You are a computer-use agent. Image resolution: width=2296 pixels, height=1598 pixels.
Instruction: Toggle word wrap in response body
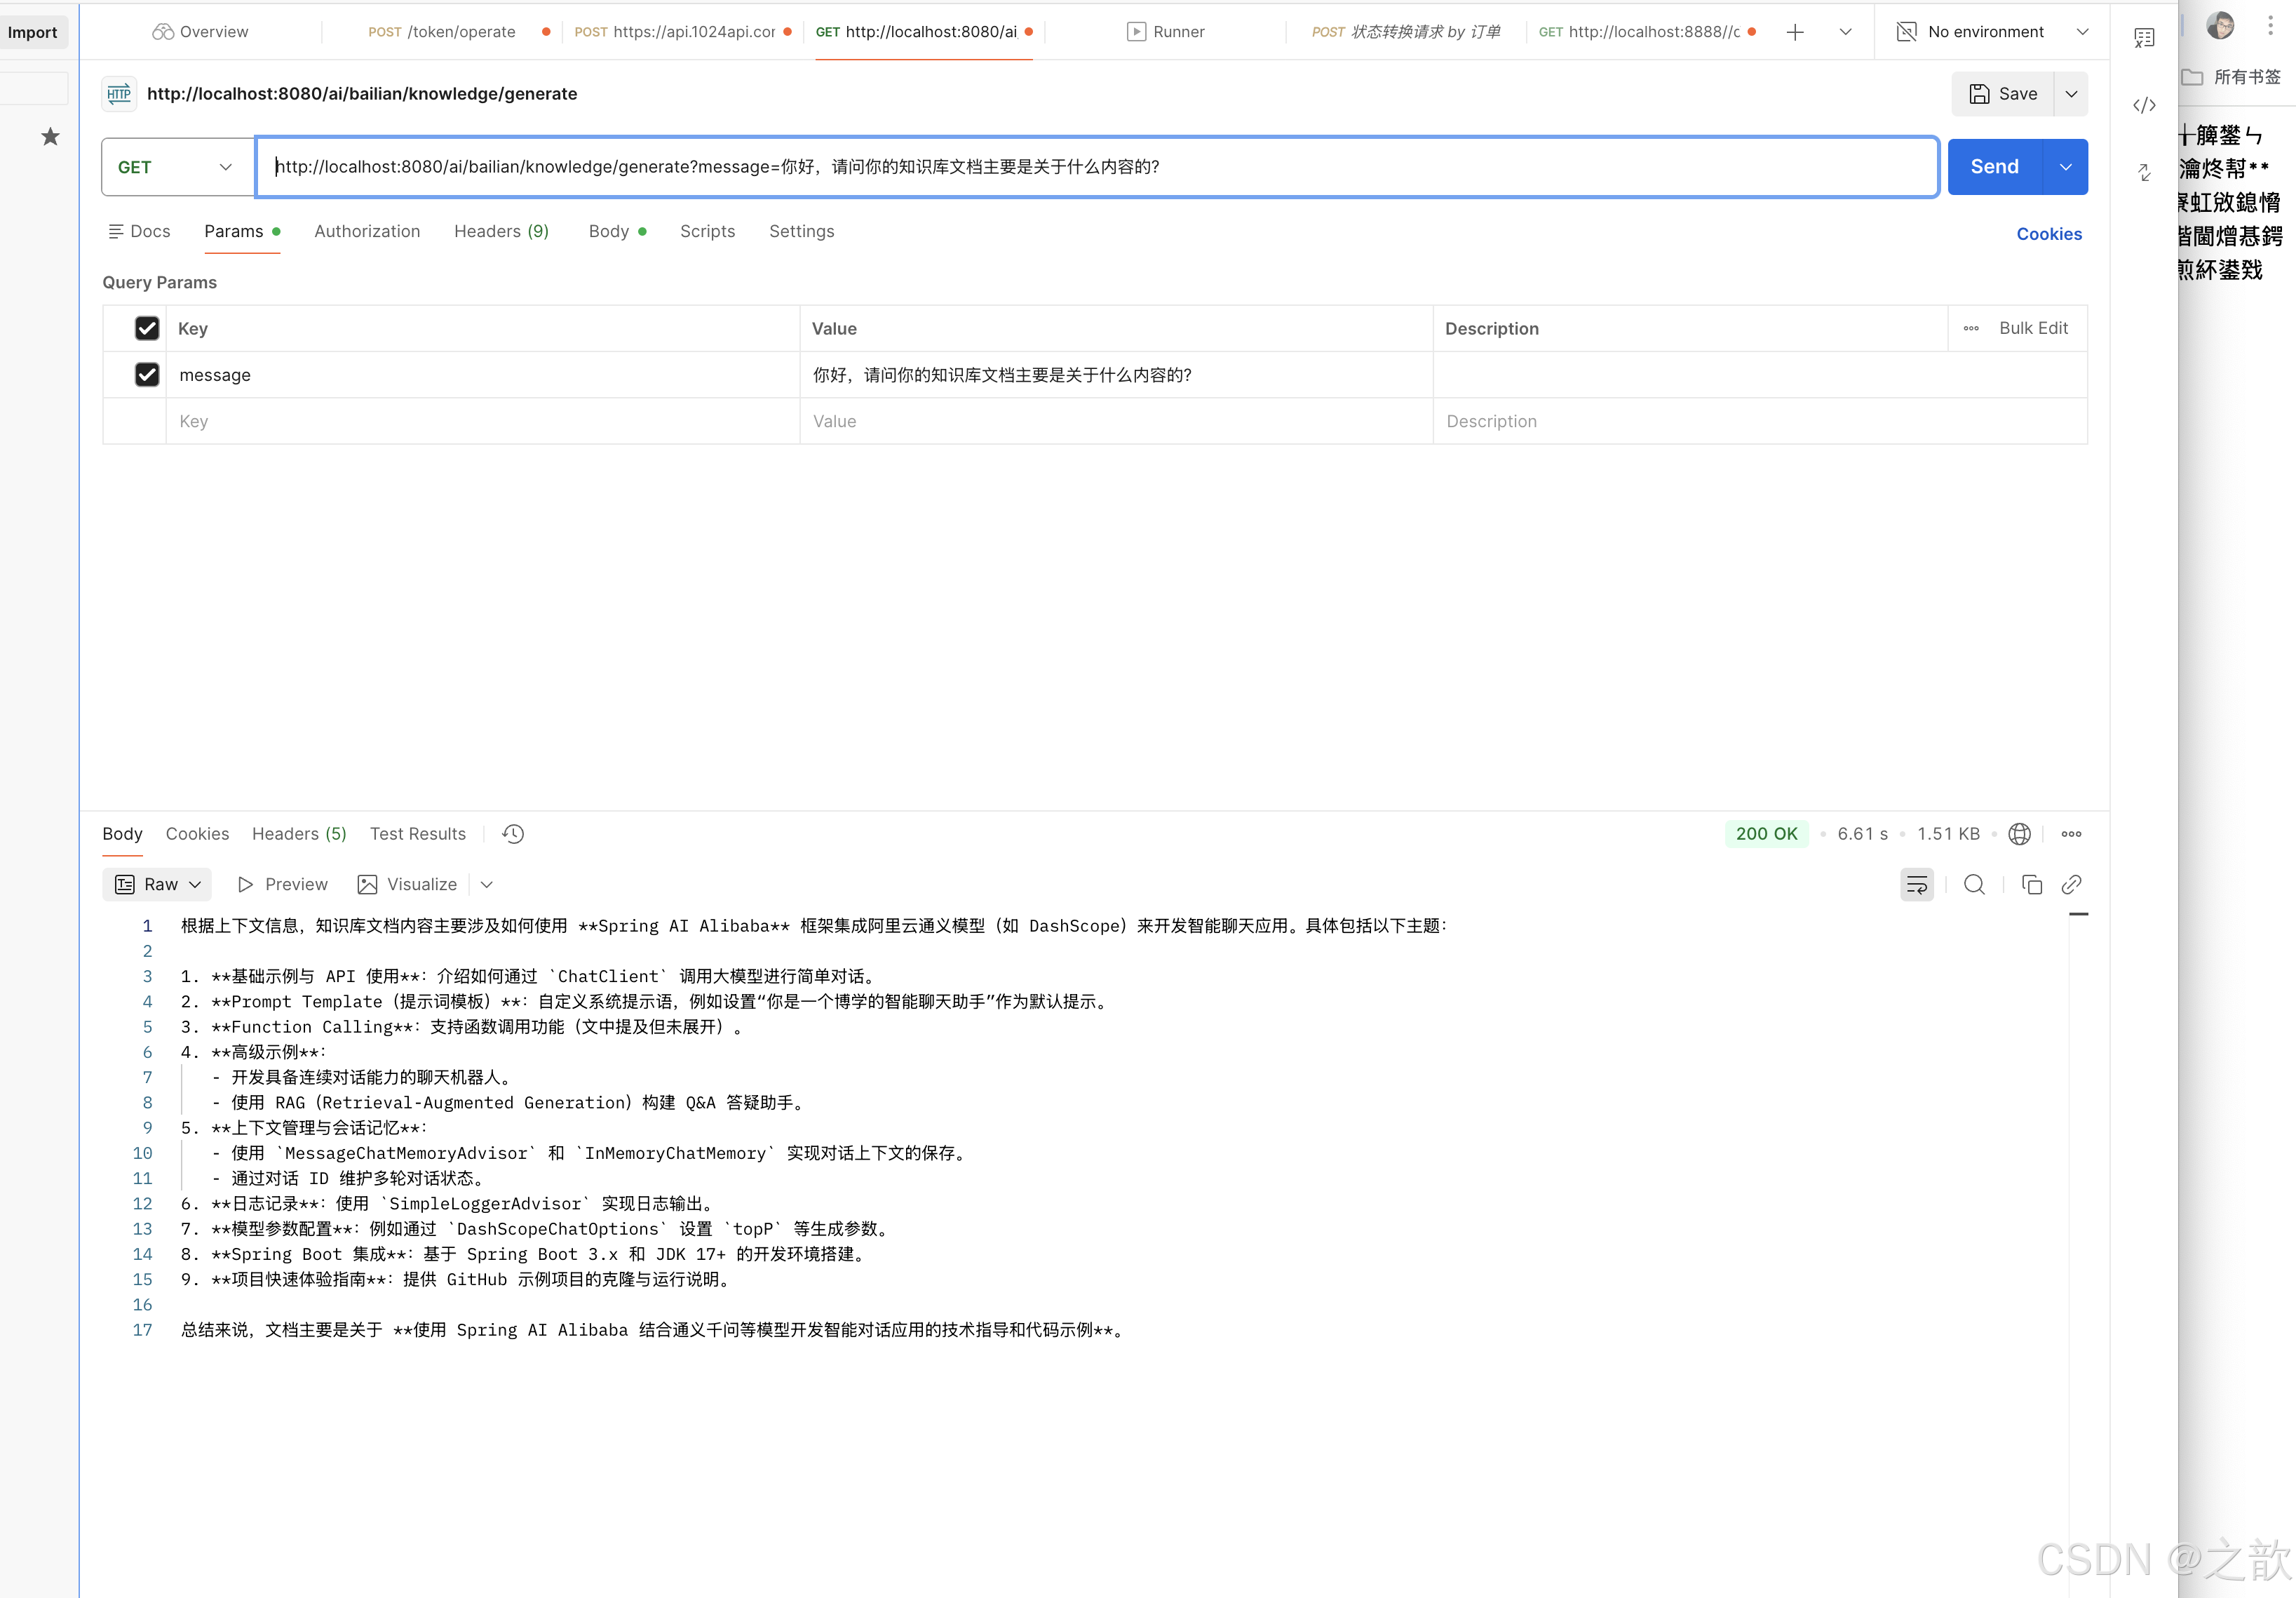1916,884
